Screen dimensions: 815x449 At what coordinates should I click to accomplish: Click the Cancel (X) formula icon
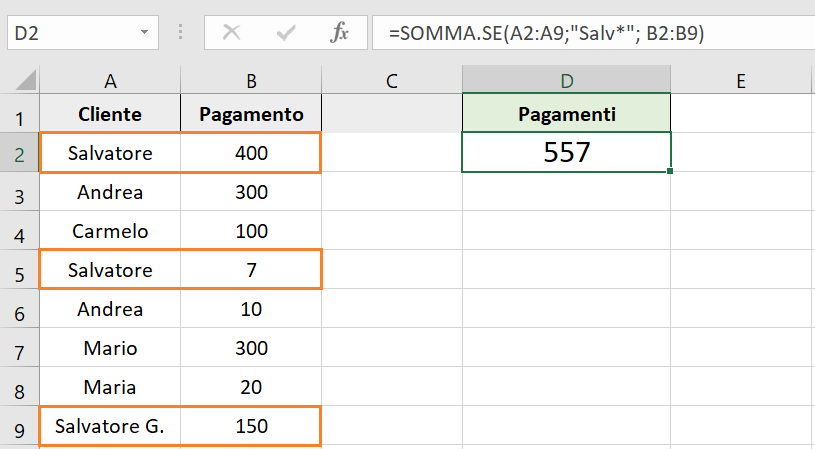point(231,33)
